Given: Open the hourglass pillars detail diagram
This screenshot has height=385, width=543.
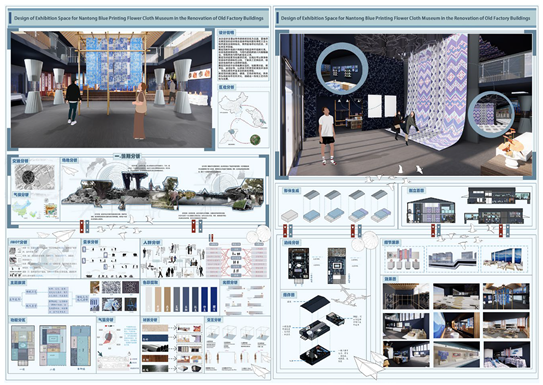Looking at the screenshot, I should (x=404, y=259).
